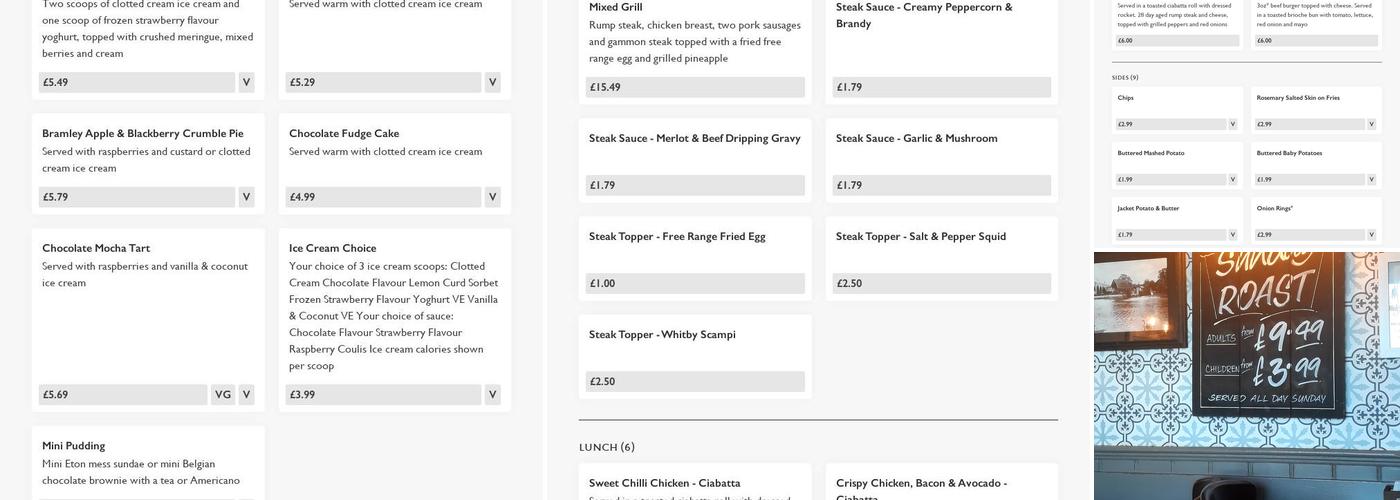Select the Sweet Chilli Chicken - Ciabatta item
Screen dimensions: 1400x500
[664, 483]
